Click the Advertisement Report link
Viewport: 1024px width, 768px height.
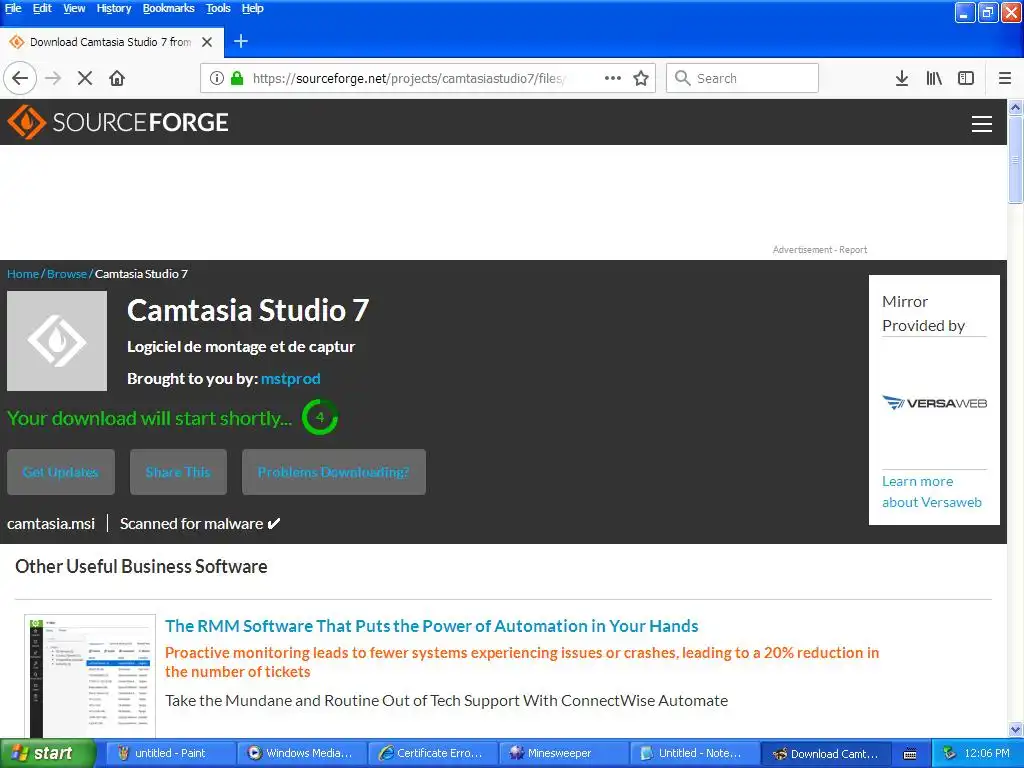[820, 250]
